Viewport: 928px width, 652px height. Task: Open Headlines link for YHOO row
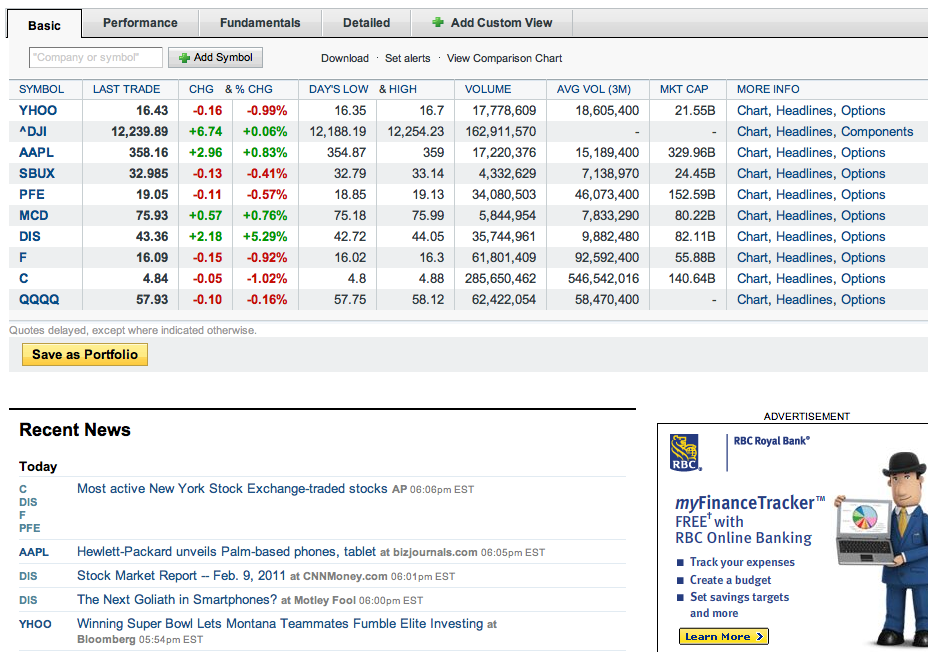pos(804,111)
